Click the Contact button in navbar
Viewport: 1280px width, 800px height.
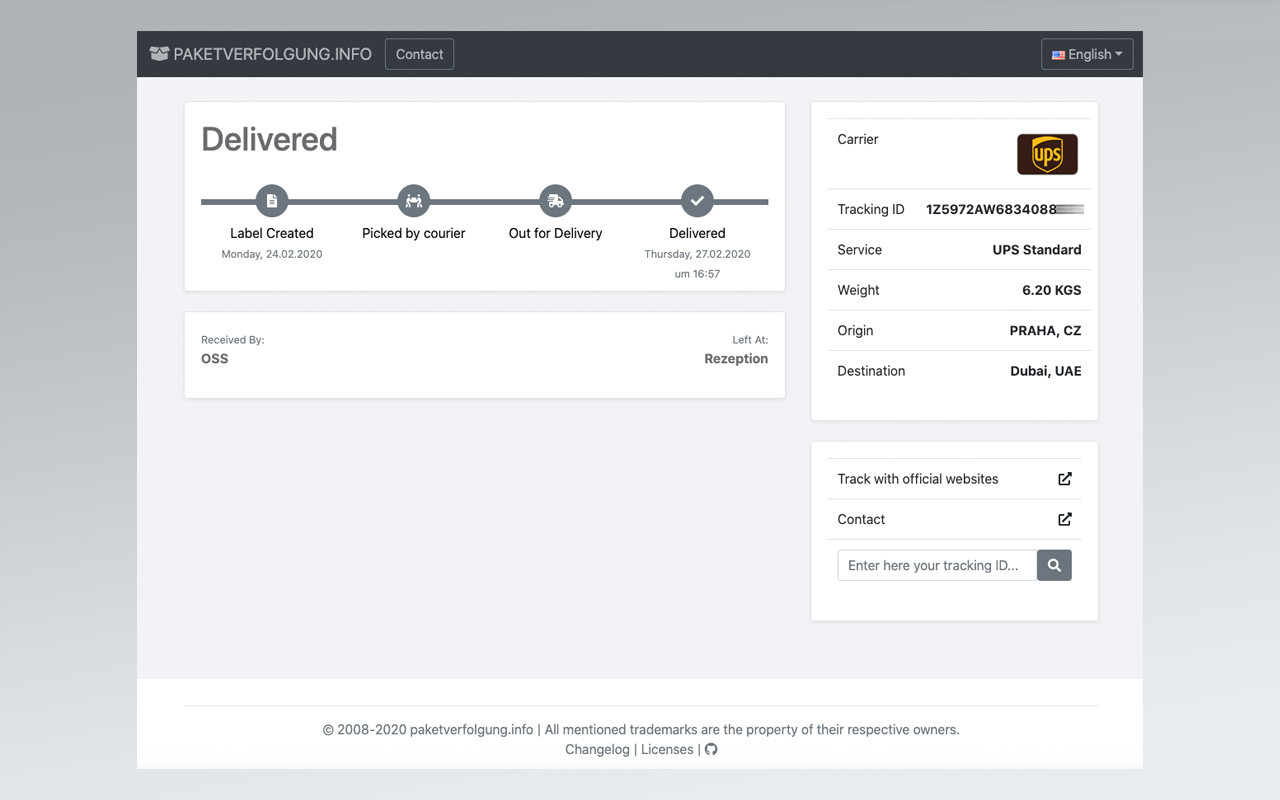[419, 54]
